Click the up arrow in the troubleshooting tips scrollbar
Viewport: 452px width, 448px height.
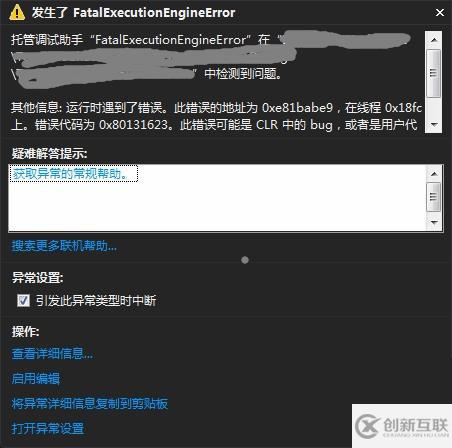434,174
